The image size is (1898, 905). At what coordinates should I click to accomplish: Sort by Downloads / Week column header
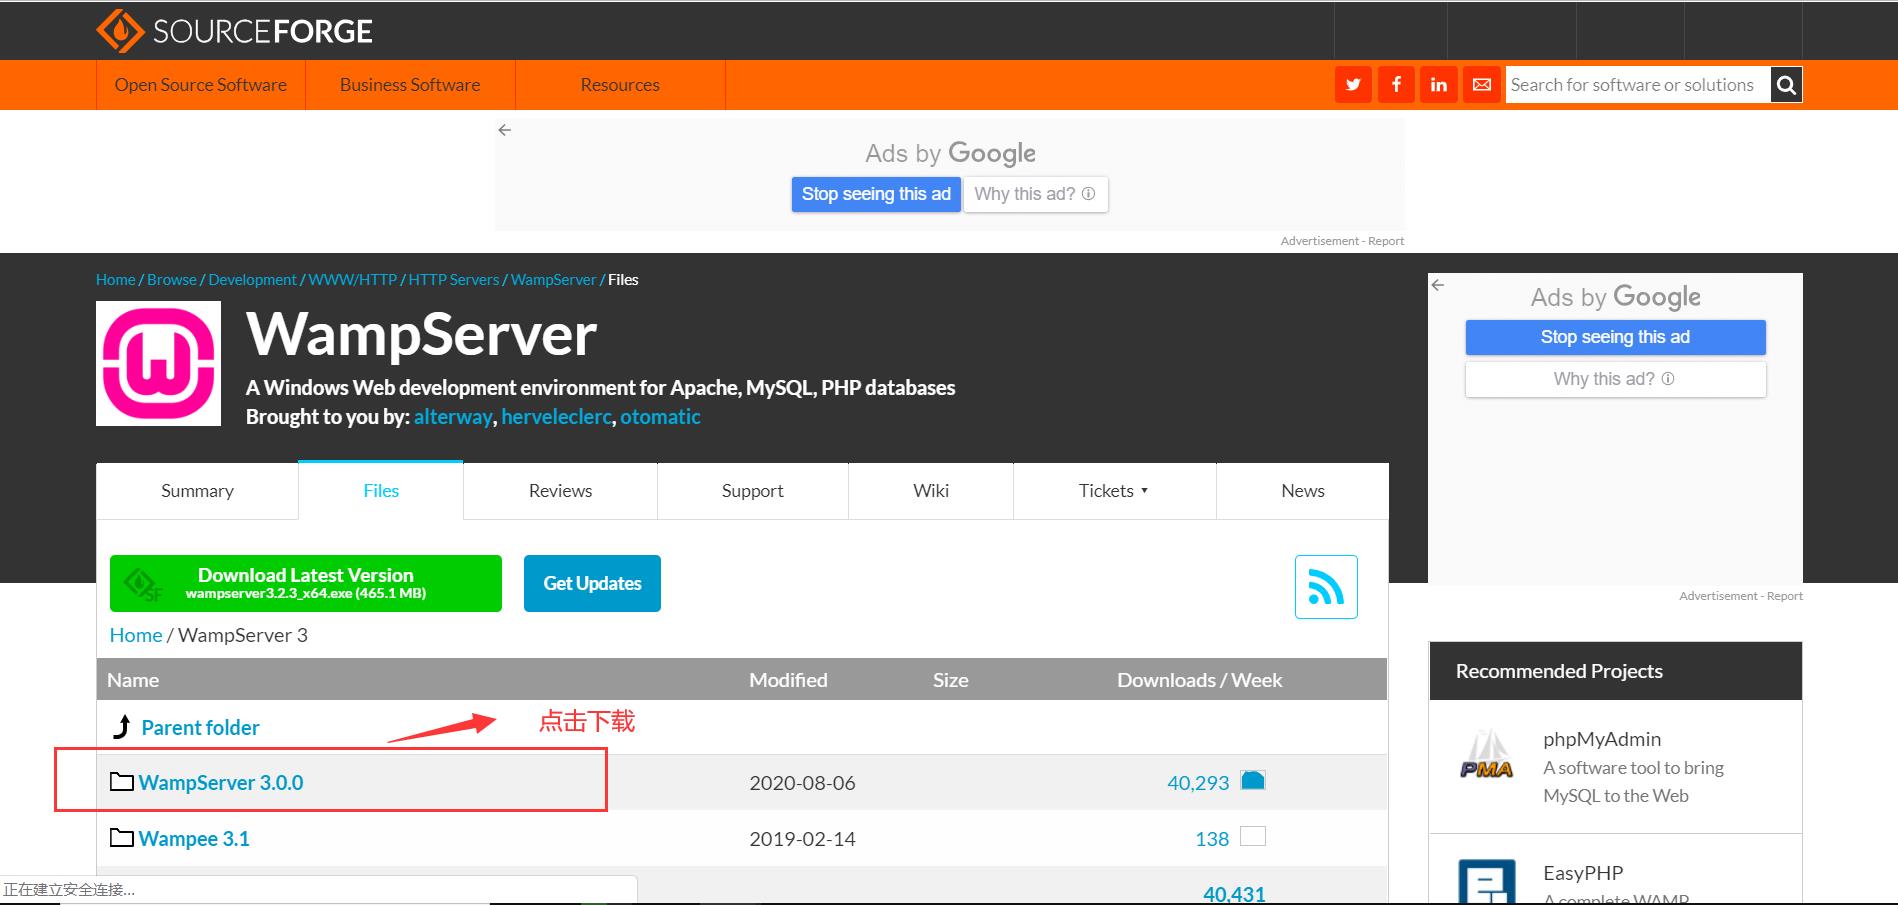[x=1199, y=680]
